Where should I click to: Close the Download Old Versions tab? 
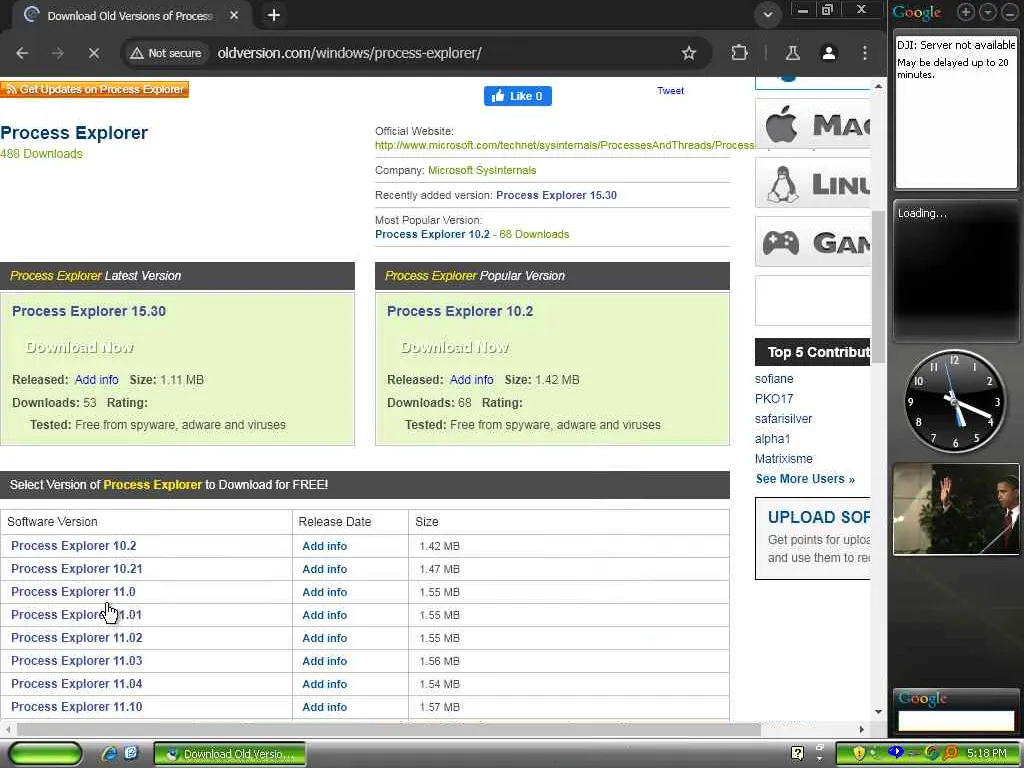coord(234,15)
